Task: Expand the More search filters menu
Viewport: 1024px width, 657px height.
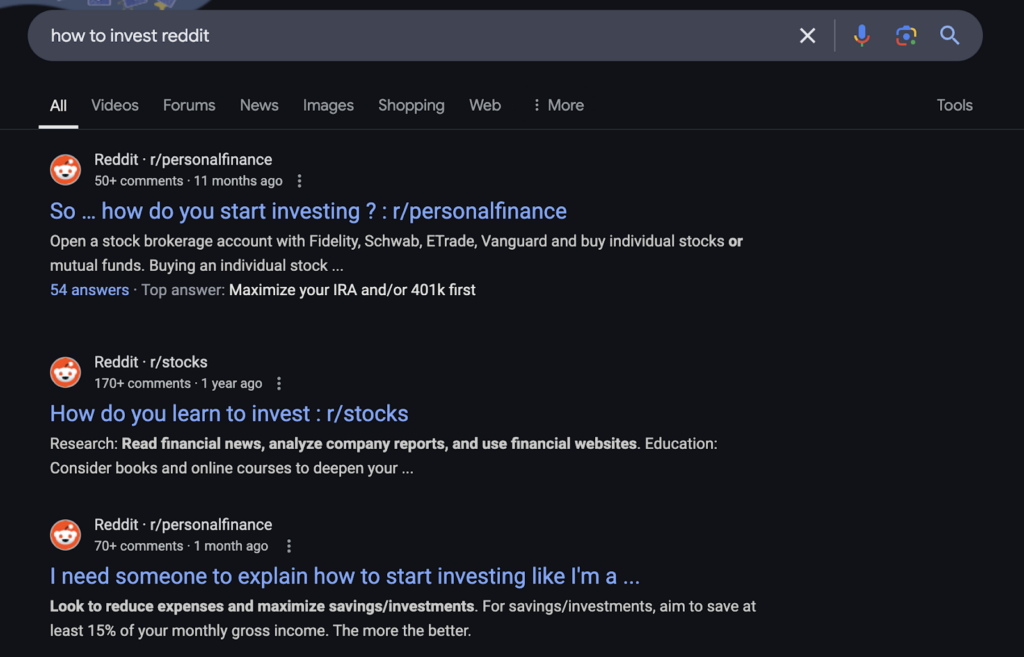Action: pos(558,105)
